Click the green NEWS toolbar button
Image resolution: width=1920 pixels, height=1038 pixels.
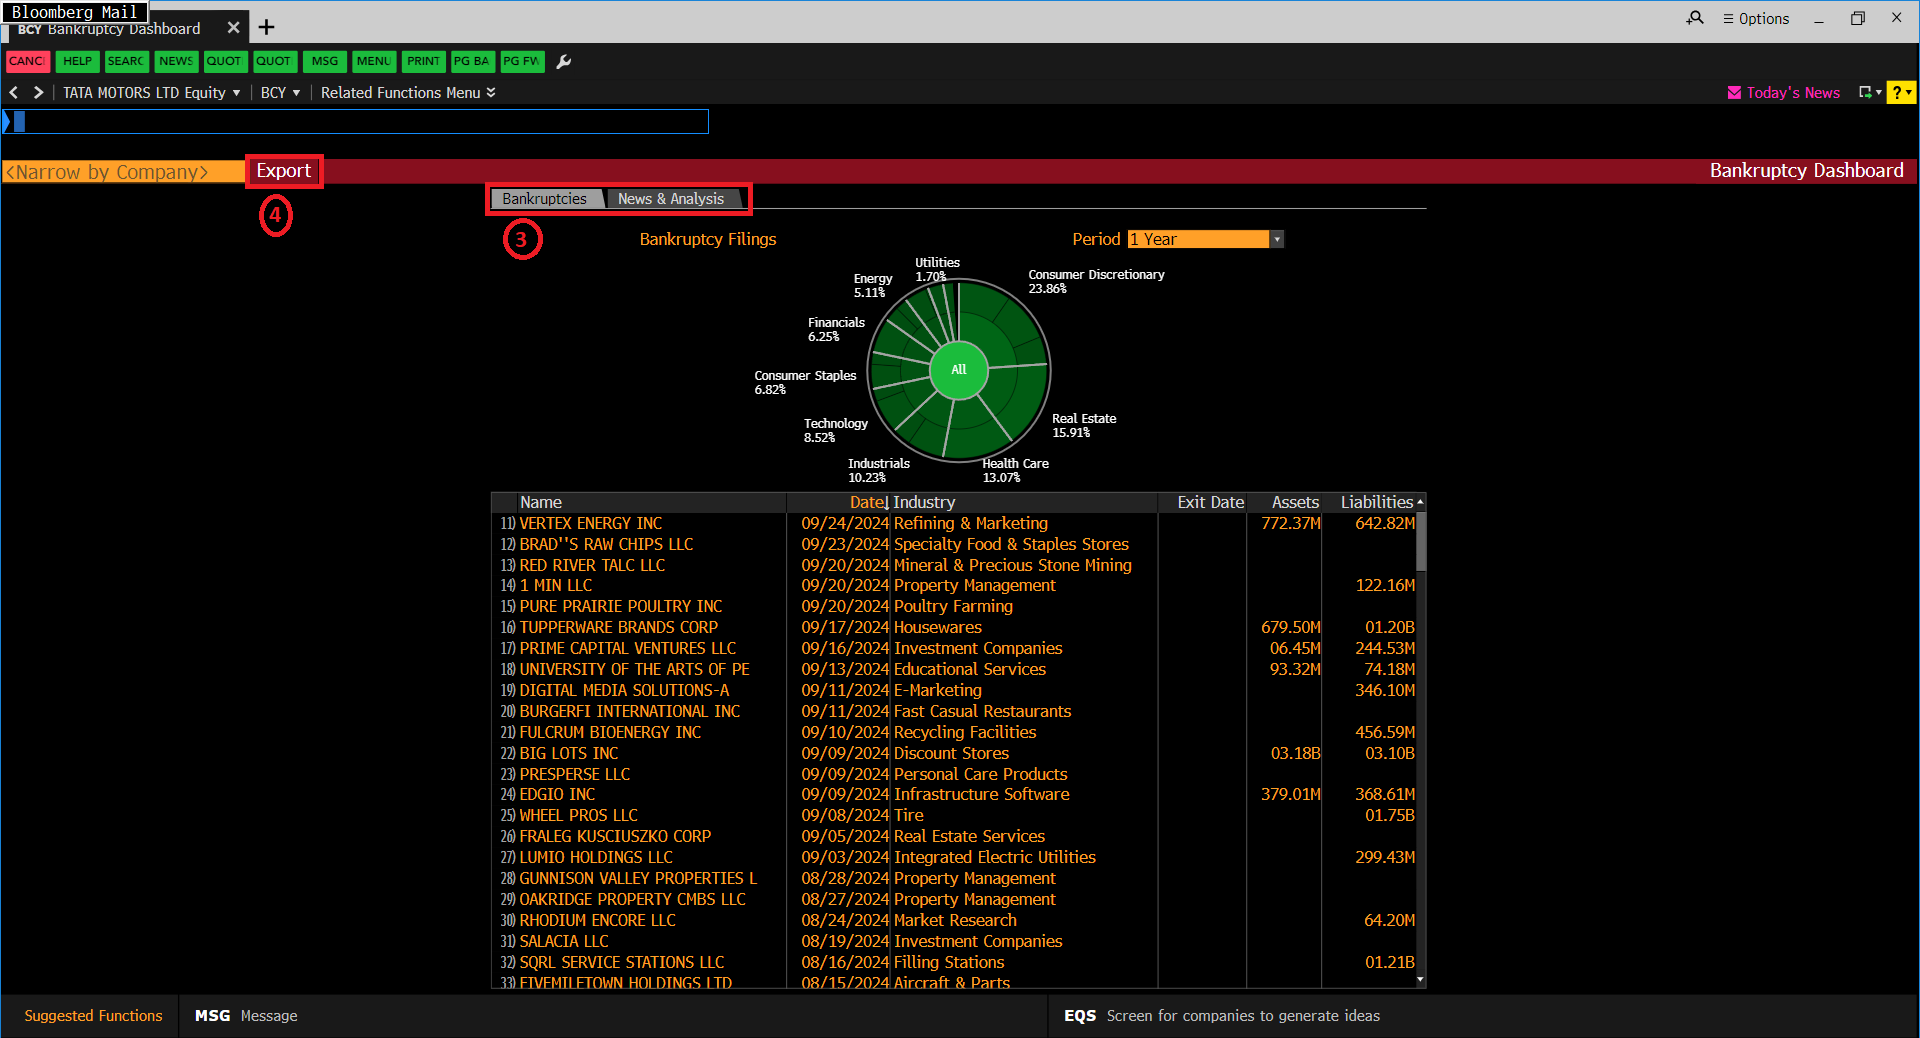(176, 61)
